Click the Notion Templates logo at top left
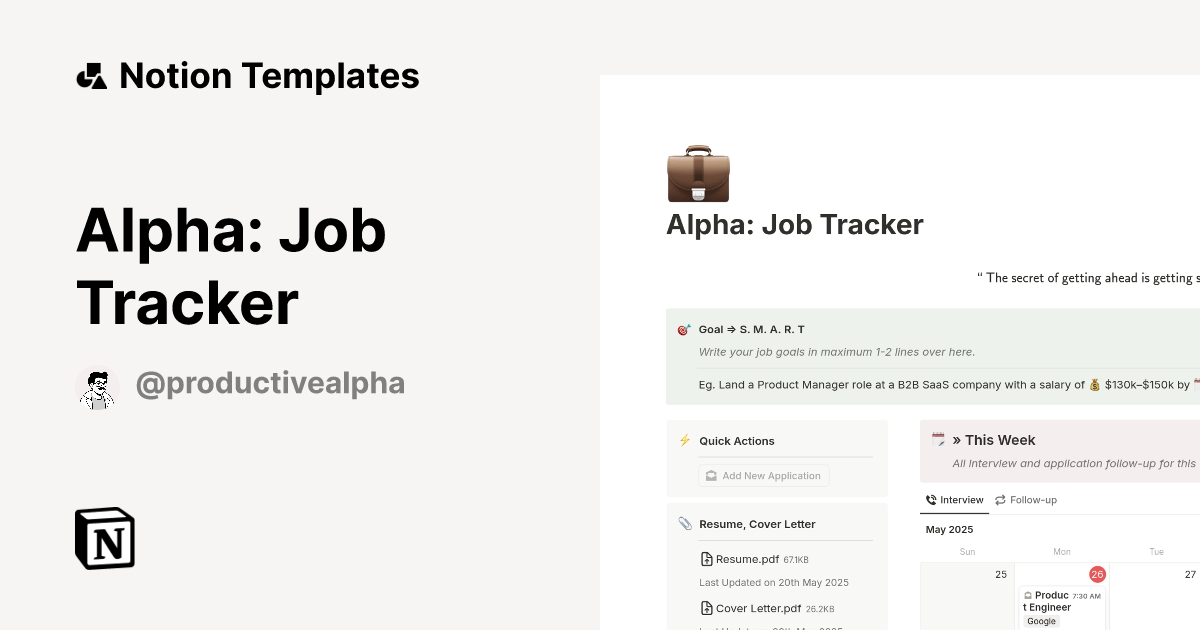This screenshot has width=1200, height=630. (93, 75)
